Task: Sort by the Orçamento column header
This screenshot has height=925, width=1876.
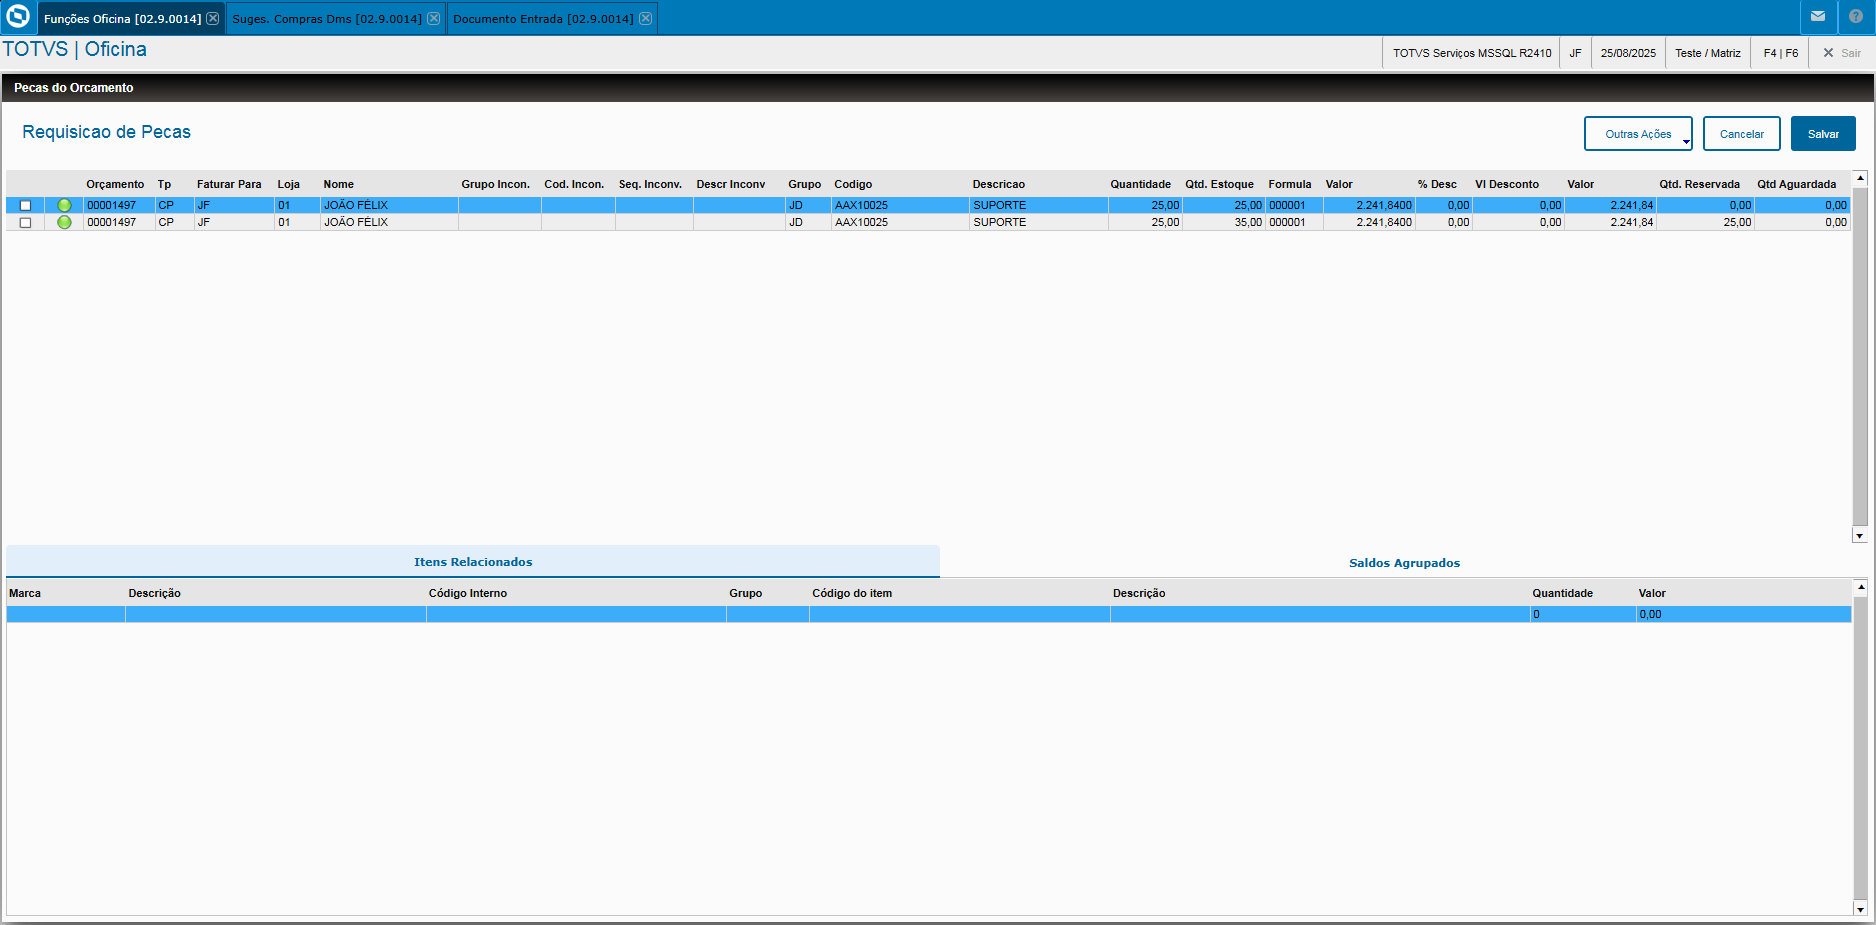Action: click(115, 184)
